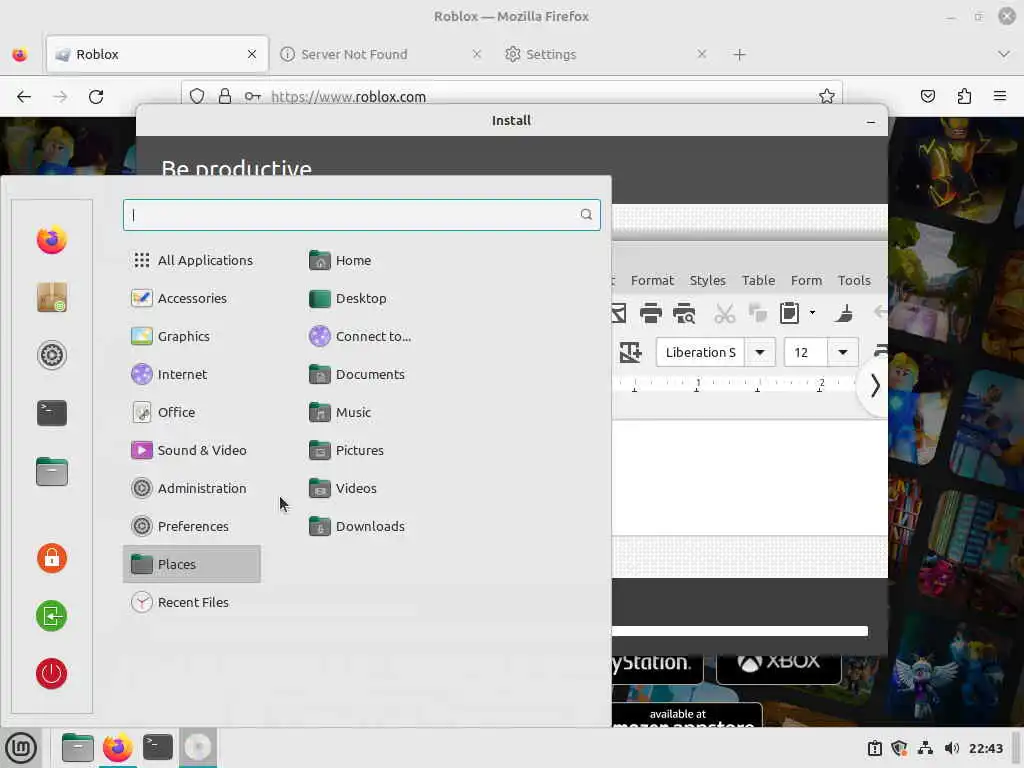Bookmark this page with star icon
Screen dimensions: 1024x768
point(827,97)
